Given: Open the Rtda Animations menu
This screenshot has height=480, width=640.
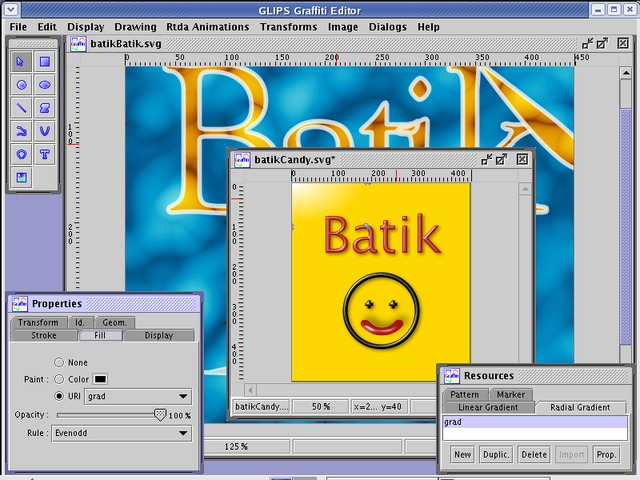Looking at the screenshot, I should point(208,27).
